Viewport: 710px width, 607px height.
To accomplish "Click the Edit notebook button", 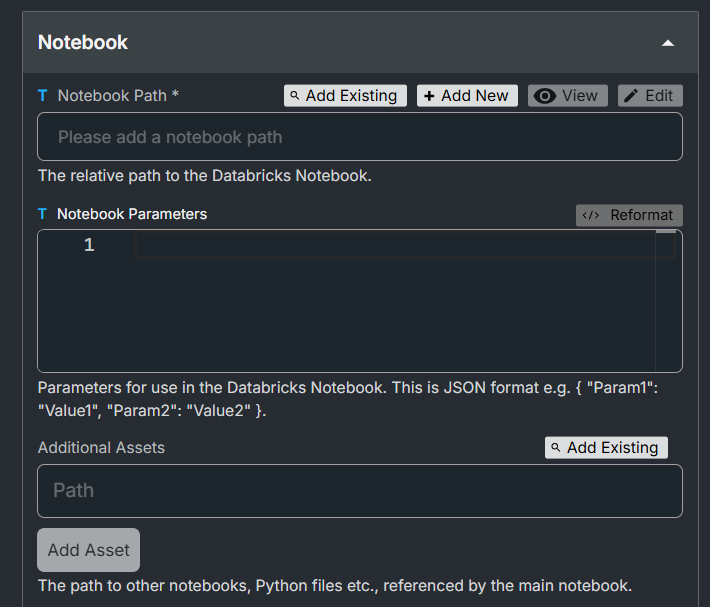I will (650, 96).
